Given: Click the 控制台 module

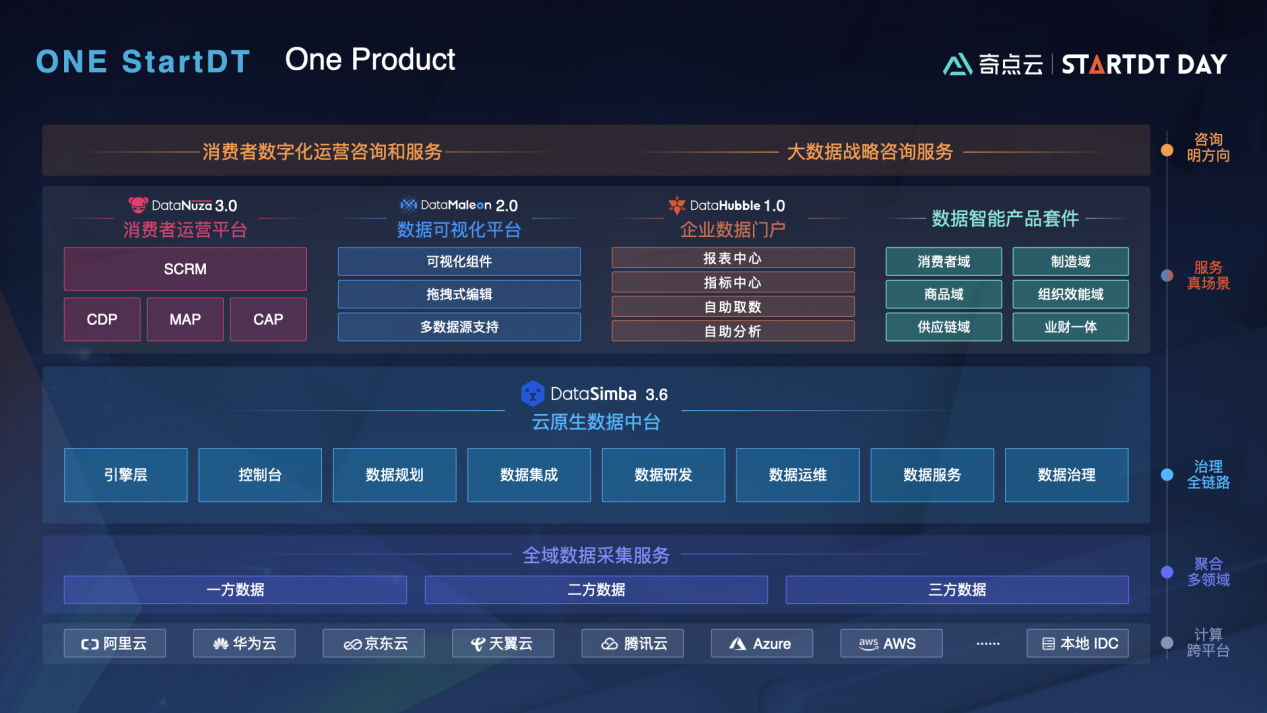Looking at the screenshot, I should (x=260, y=475).
